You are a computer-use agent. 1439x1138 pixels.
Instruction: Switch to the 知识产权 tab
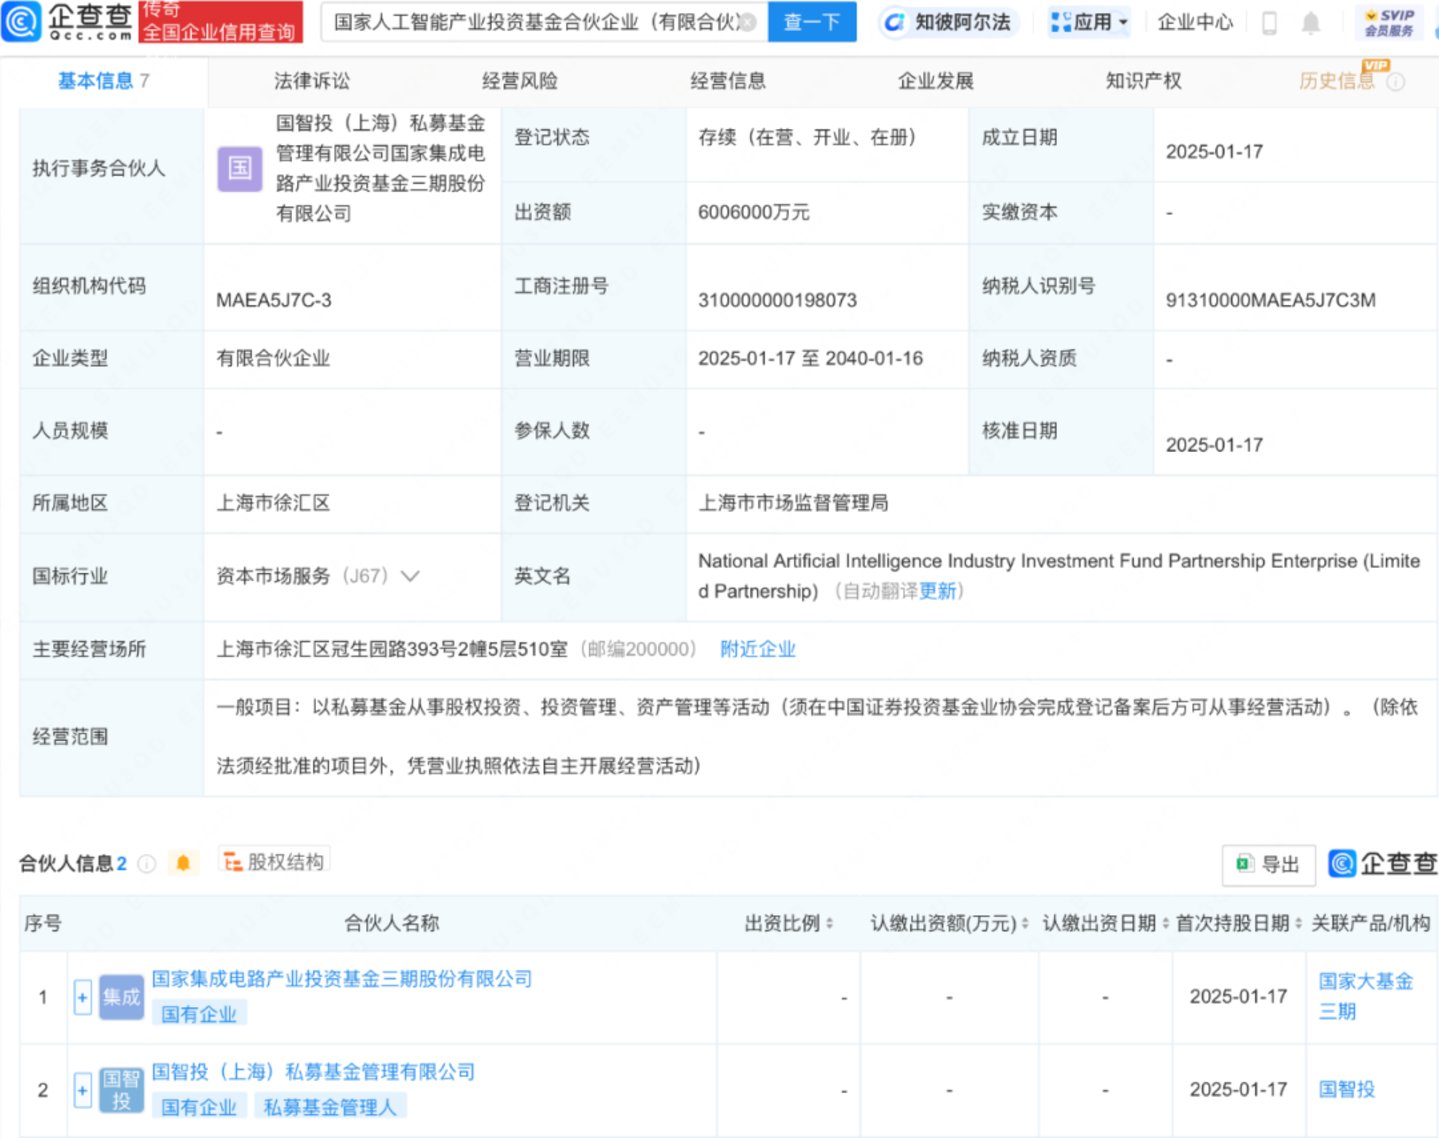(x=1143, y=81)
